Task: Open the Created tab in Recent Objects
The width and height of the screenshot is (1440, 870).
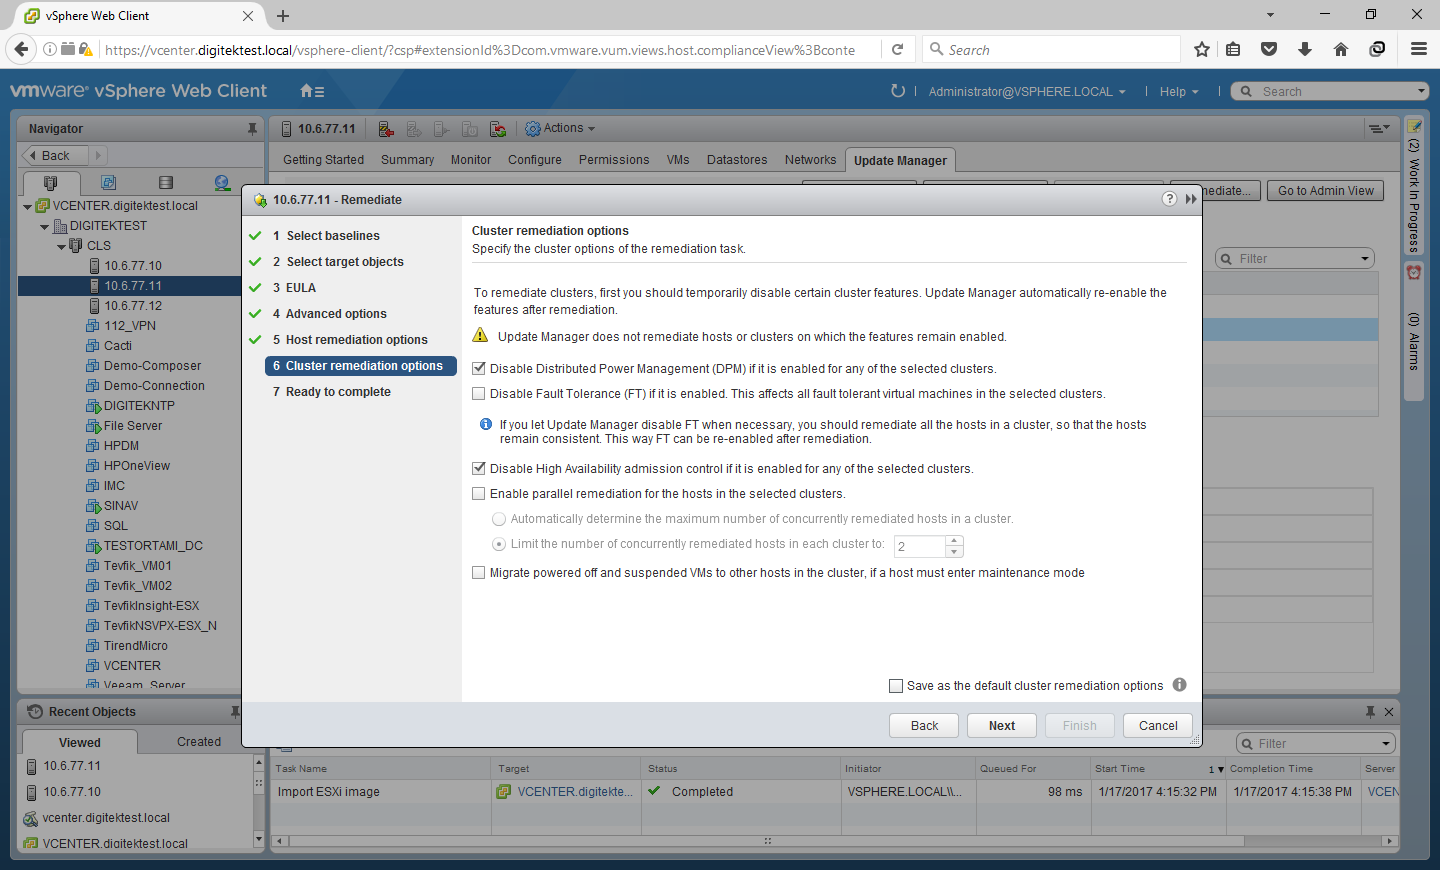Action: pos(199,742)
